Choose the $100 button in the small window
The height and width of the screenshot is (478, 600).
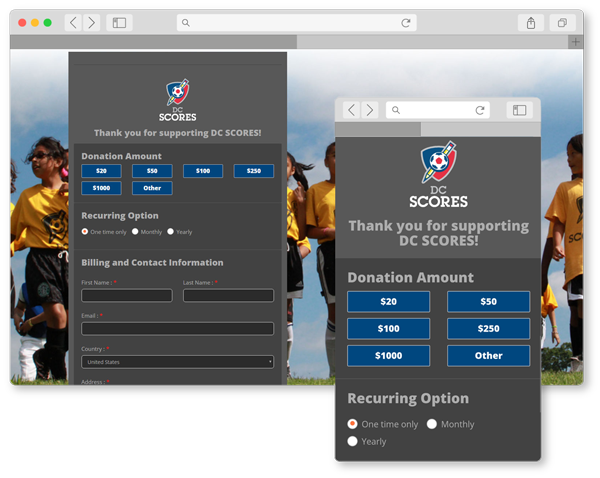click(388, 329)
